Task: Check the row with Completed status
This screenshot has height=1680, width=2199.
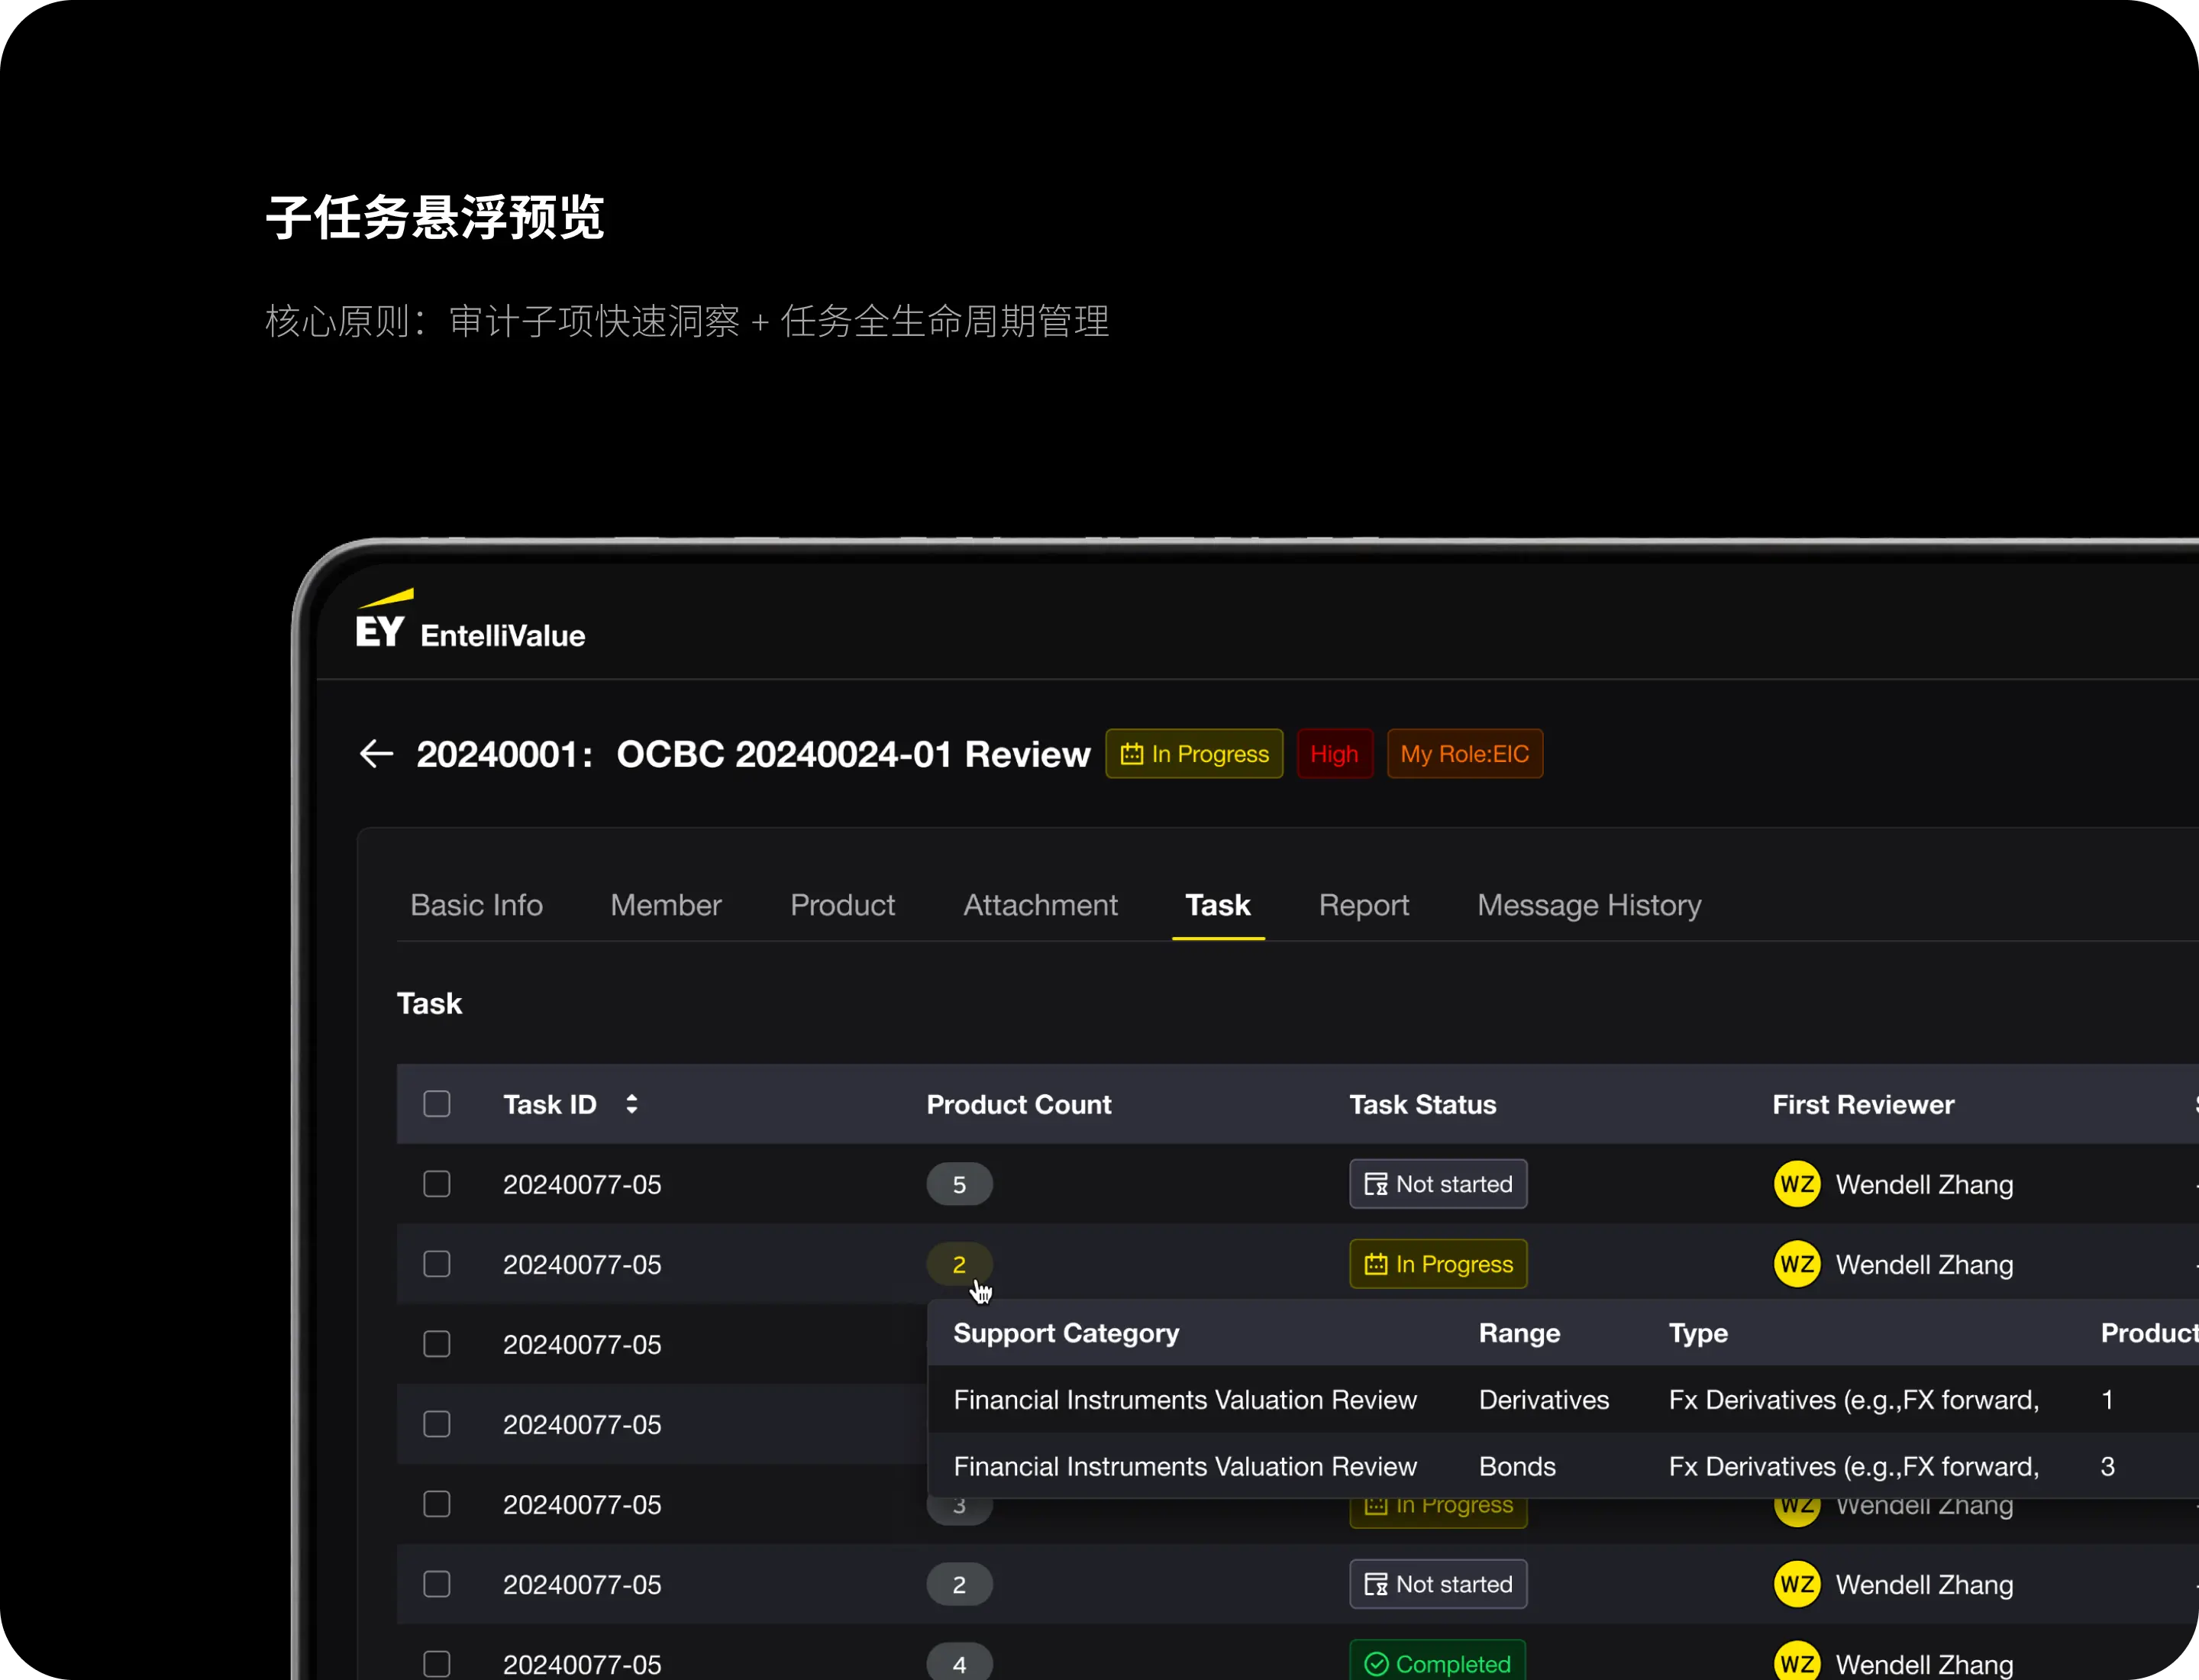Action: tap(437, 1664)
